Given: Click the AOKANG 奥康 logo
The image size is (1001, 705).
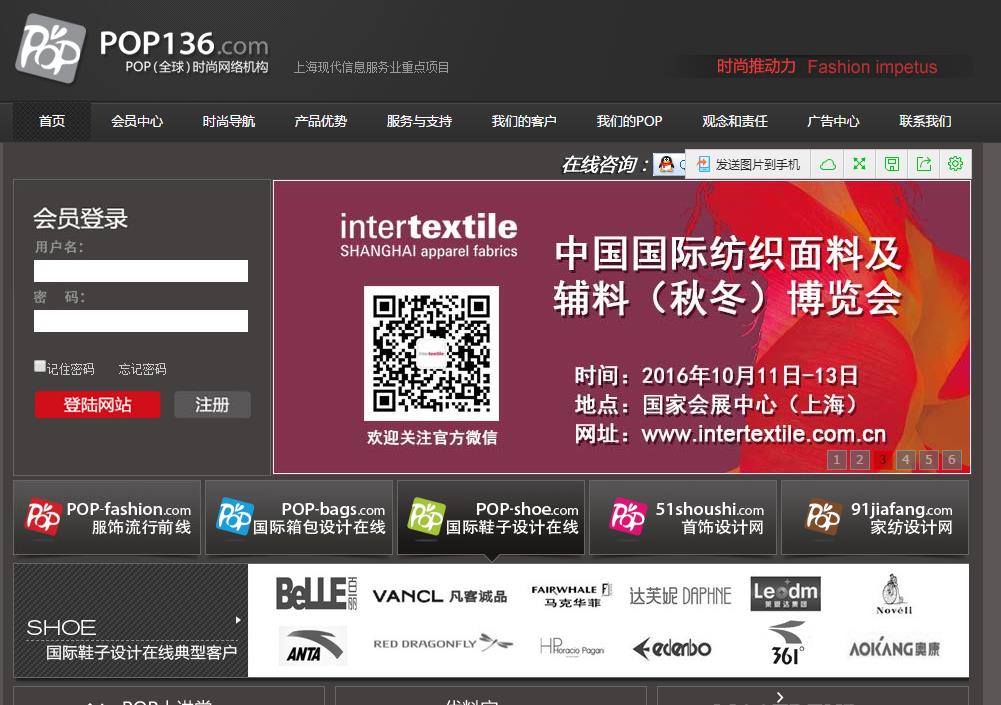Looking at the screenshot, I should click(894, 648).
